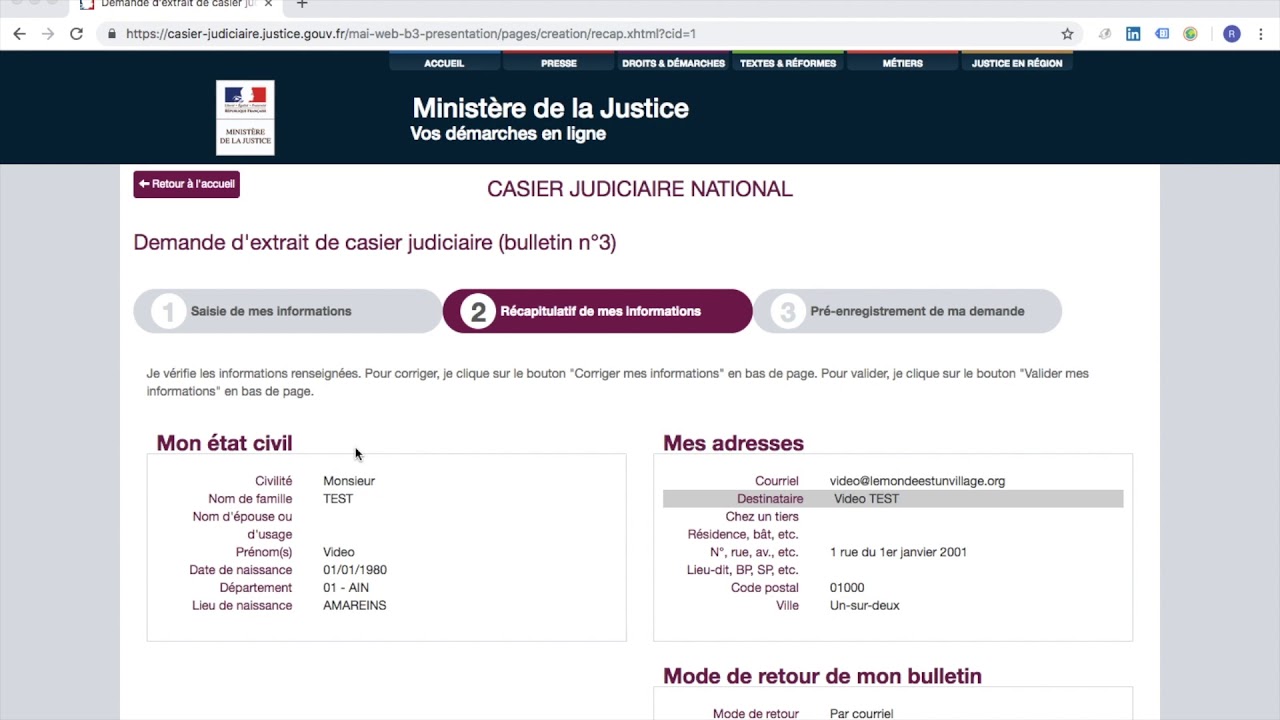Click email video@lemondeestunvillage.org
This screenshot has width=1280, height=720.
[917, 481]
